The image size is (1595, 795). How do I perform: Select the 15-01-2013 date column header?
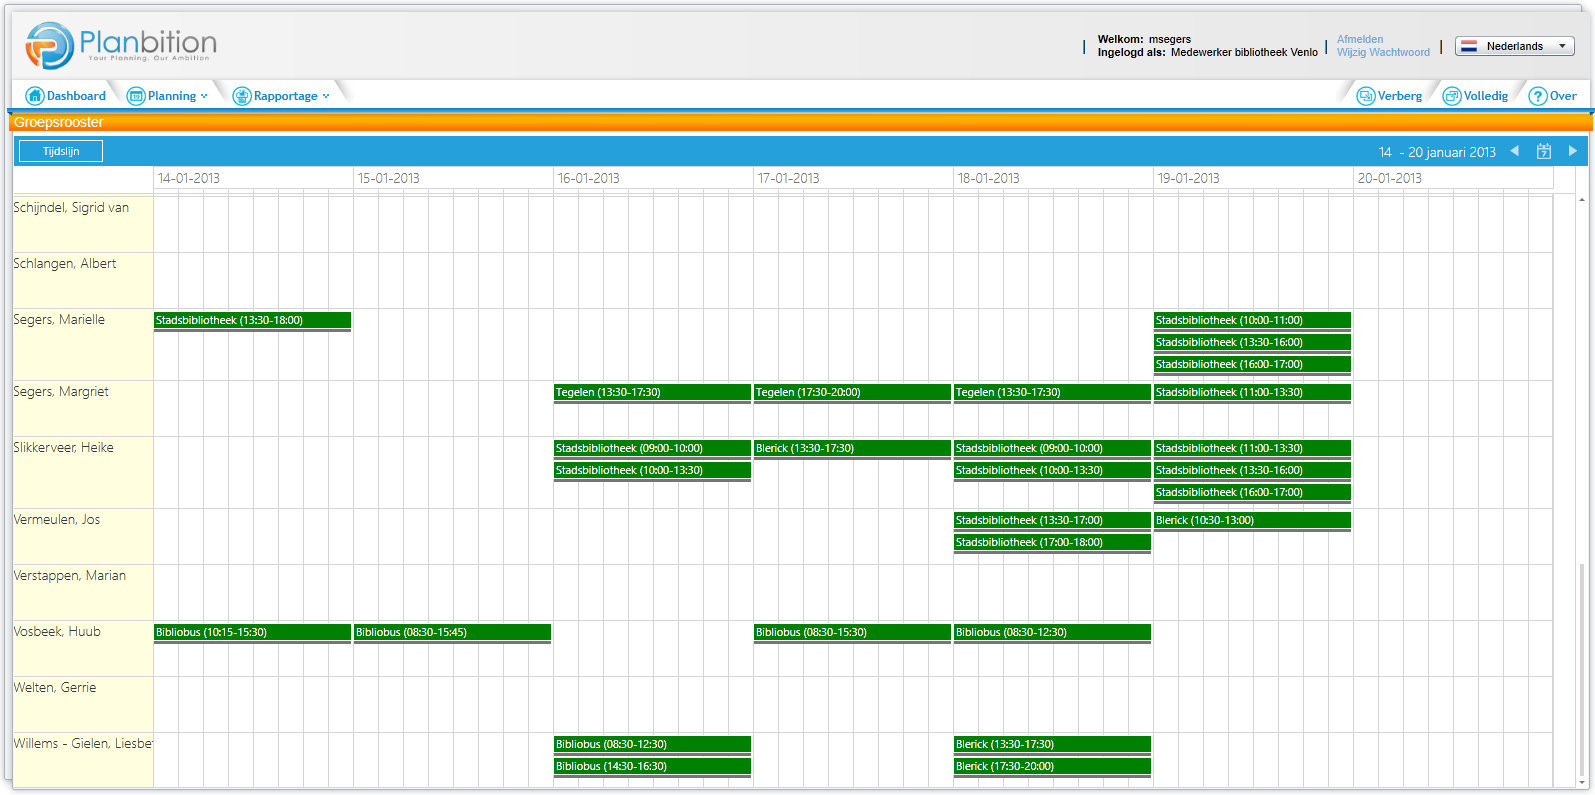[453, 178]
